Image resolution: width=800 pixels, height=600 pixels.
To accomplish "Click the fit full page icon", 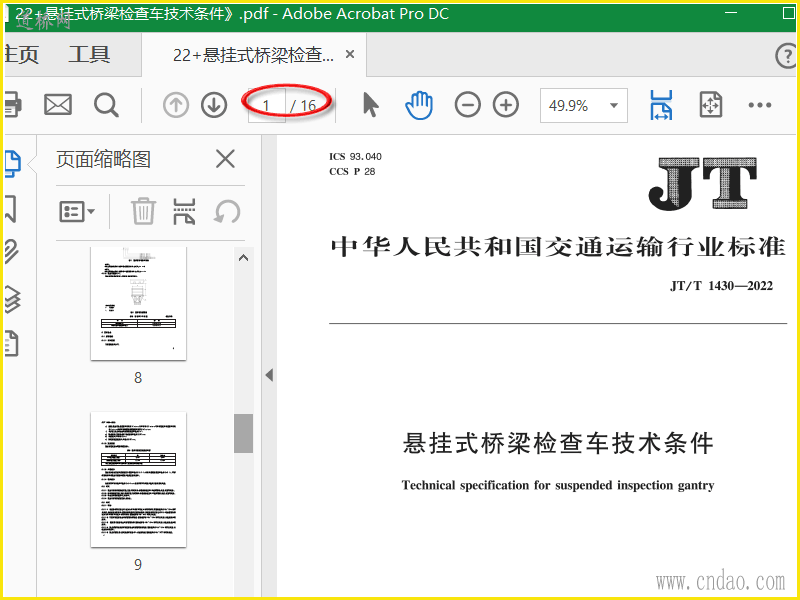I will [711, 105].
